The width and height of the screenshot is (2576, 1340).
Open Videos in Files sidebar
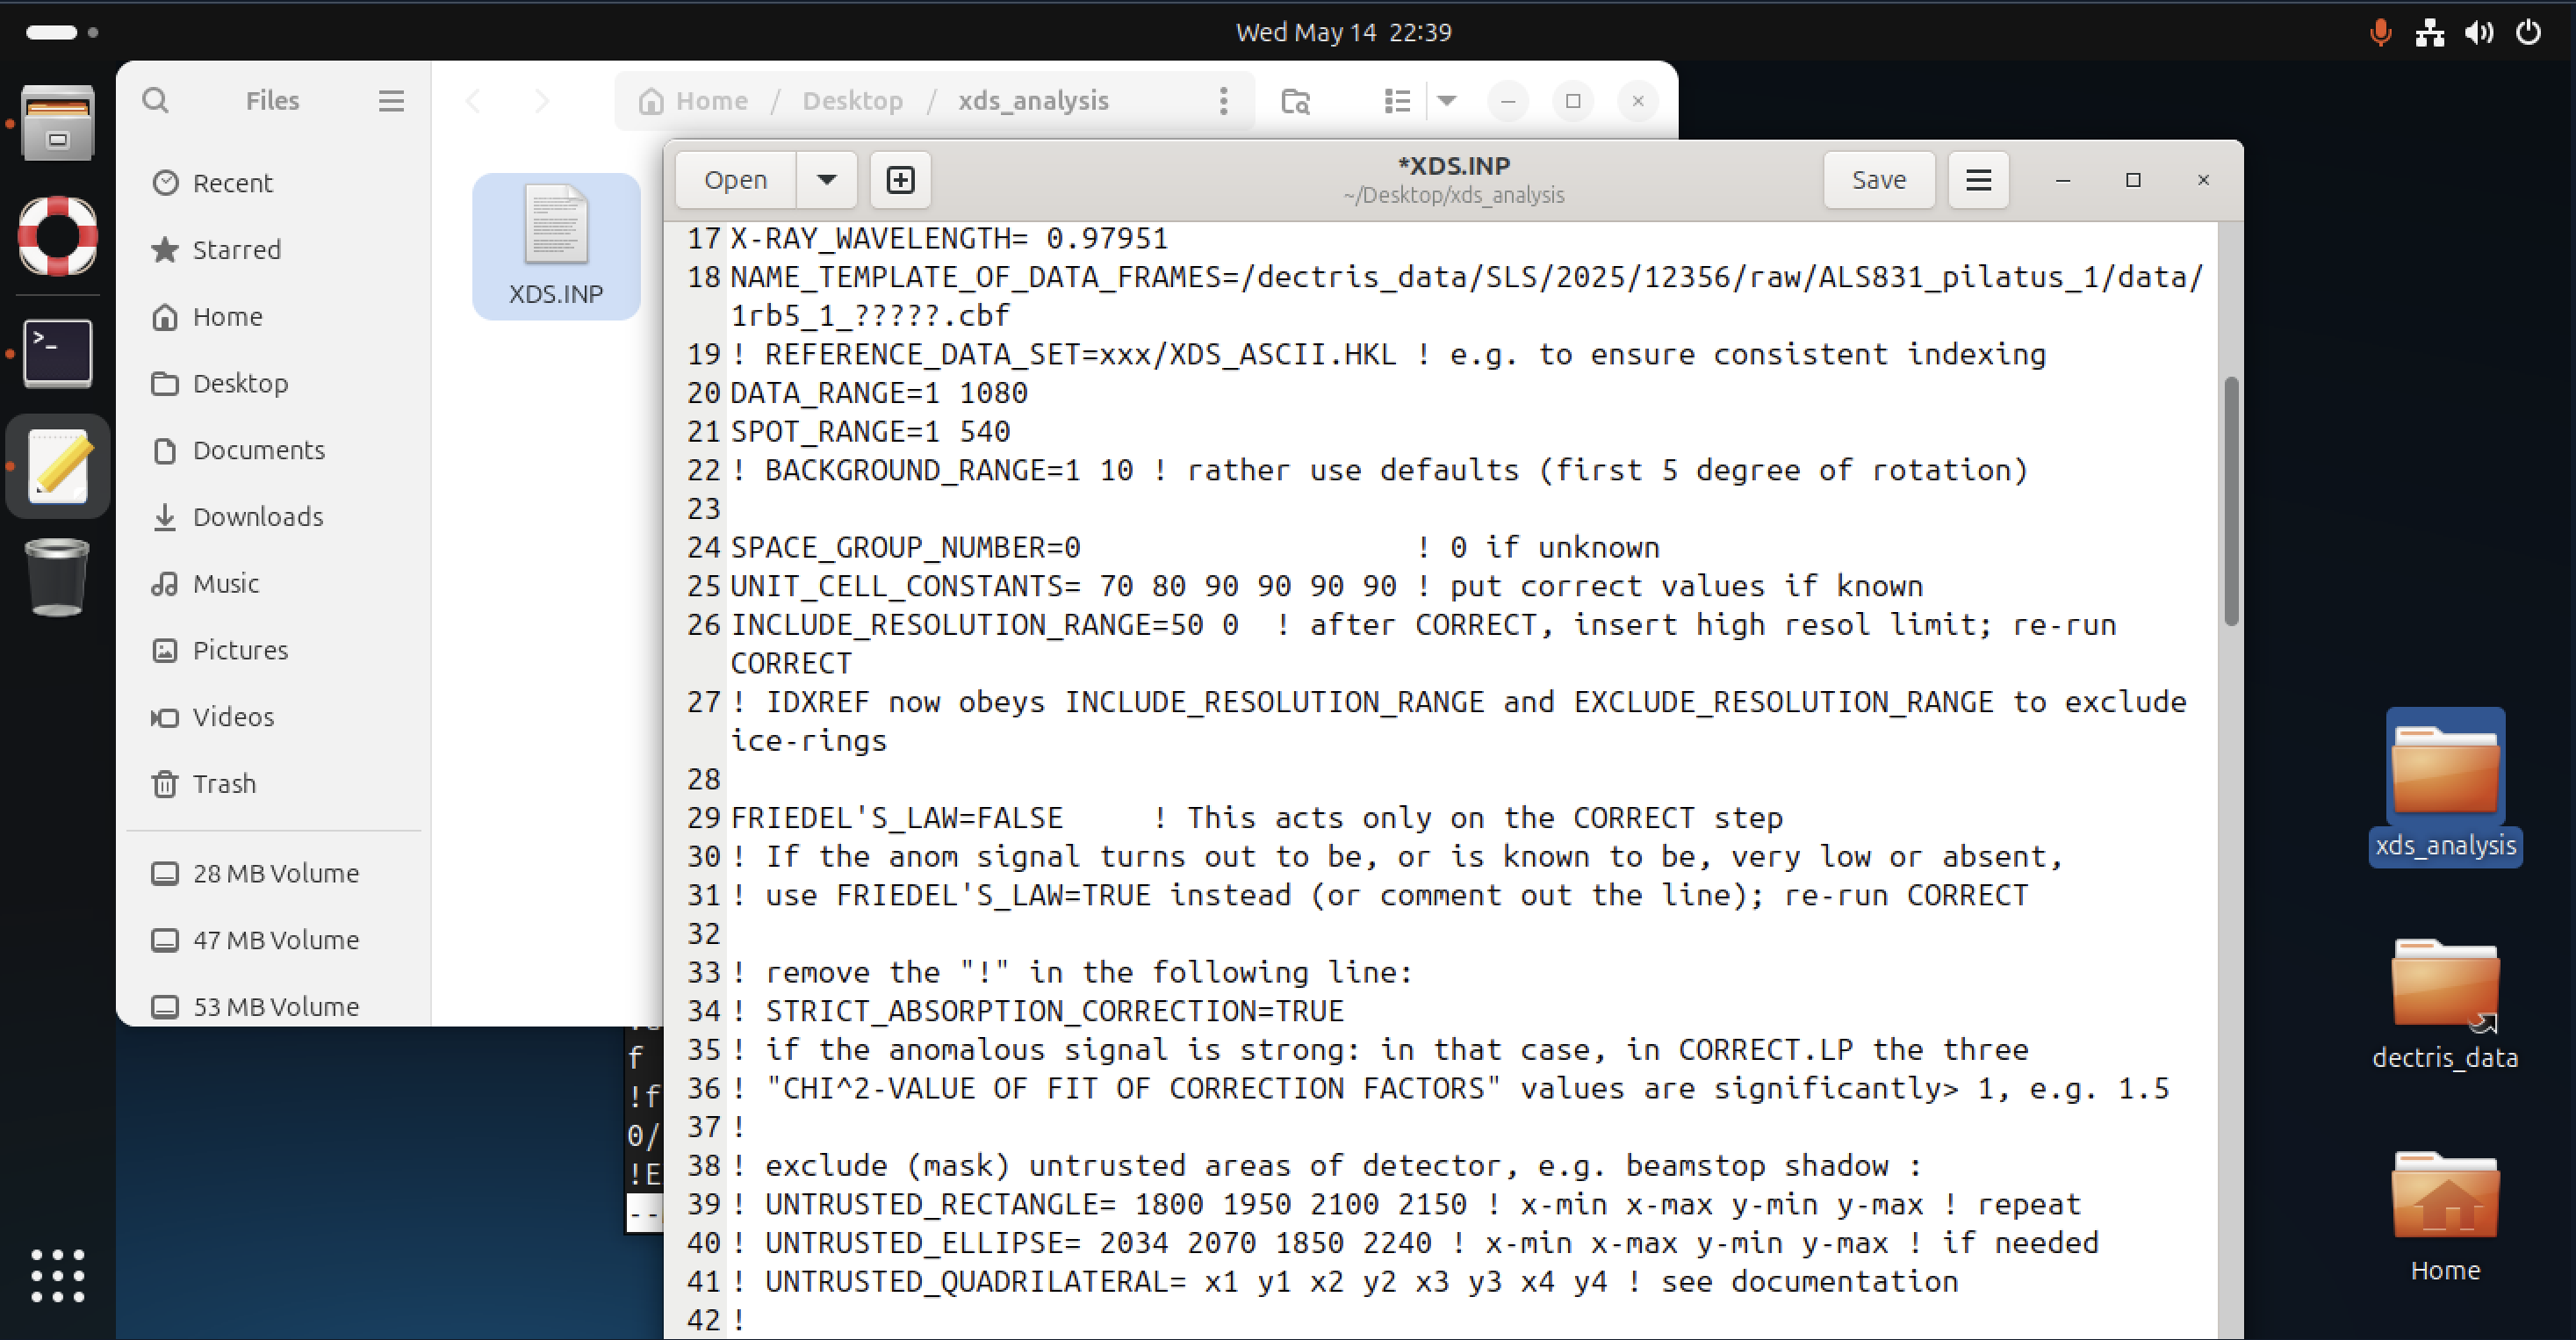click(273, 717)
